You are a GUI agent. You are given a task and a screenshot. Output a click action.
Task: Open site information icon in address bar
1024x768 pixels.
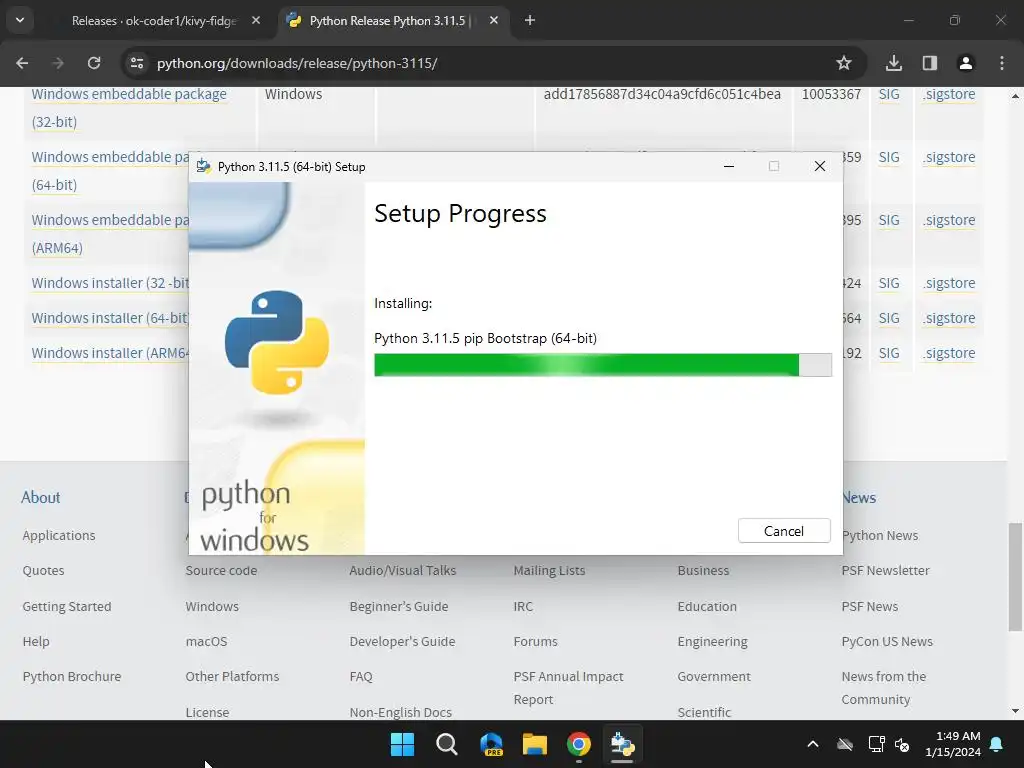(137, 63)
